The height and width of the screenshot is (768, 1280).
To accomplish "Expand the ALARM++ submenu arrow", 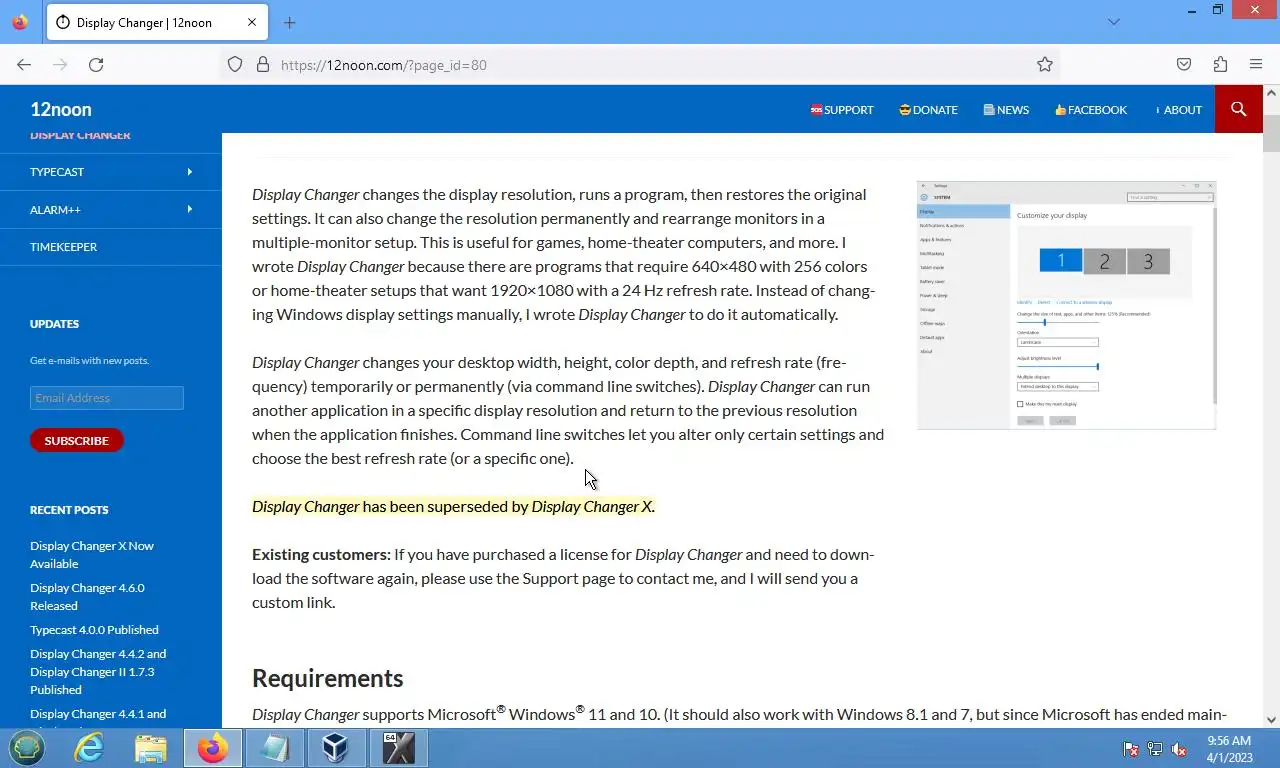I will pos(189,209).
